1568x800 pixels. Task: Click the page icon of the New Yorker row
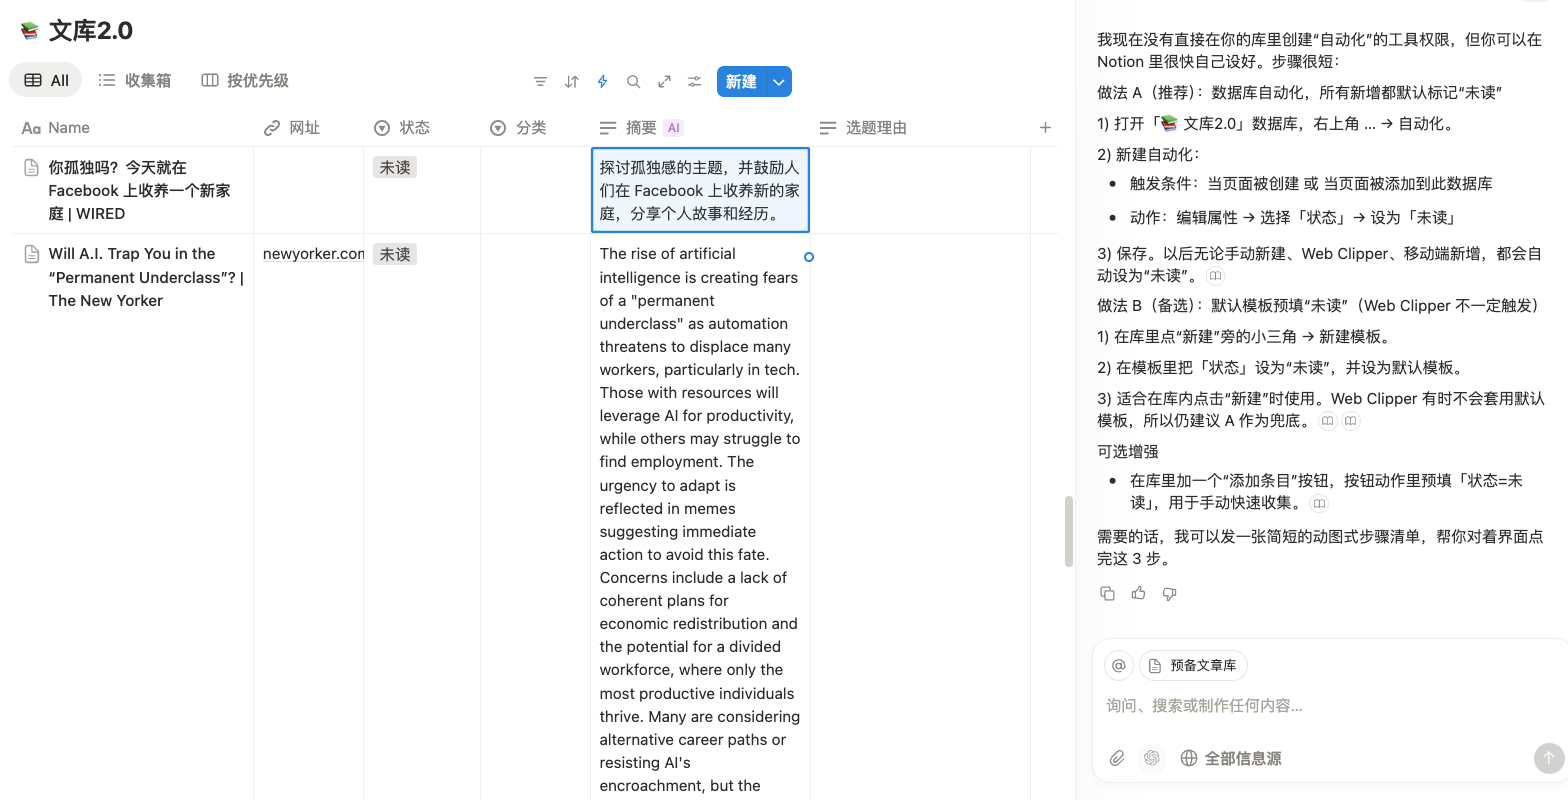[31, 254]
